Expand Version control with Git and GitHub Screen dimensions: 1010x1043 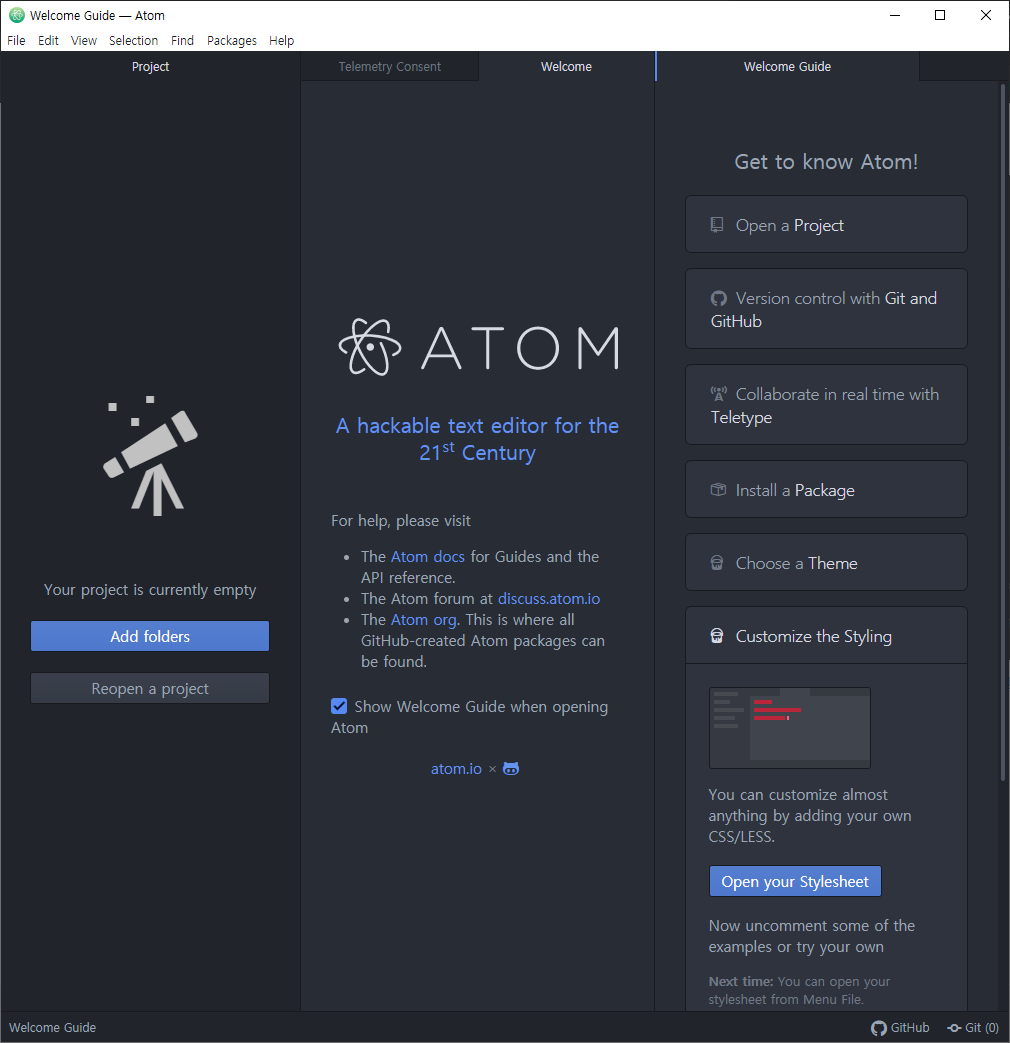pos(826,309)
